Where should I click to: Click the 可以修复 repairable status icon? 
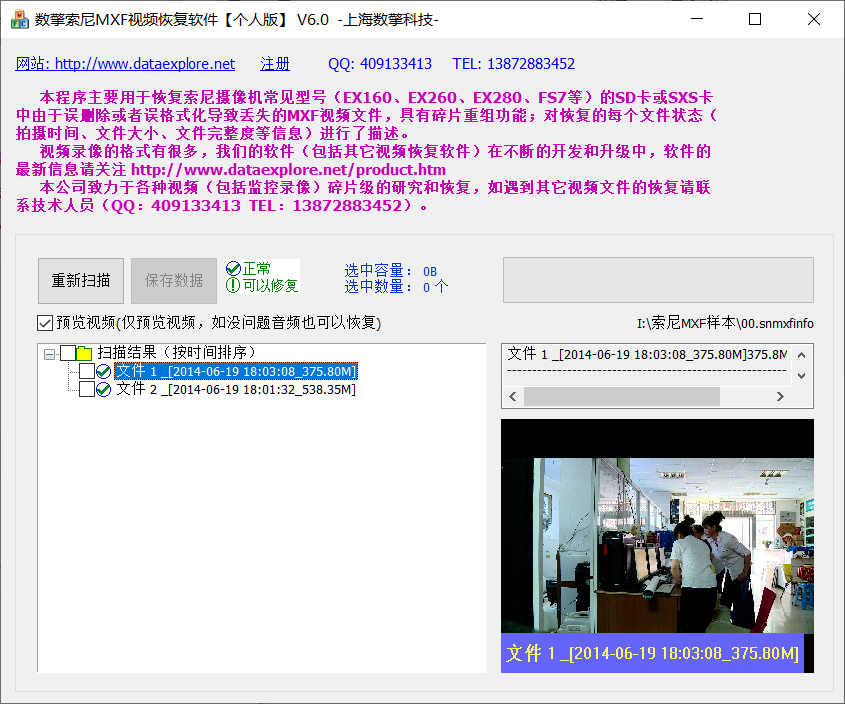click(x=233, y=285)
